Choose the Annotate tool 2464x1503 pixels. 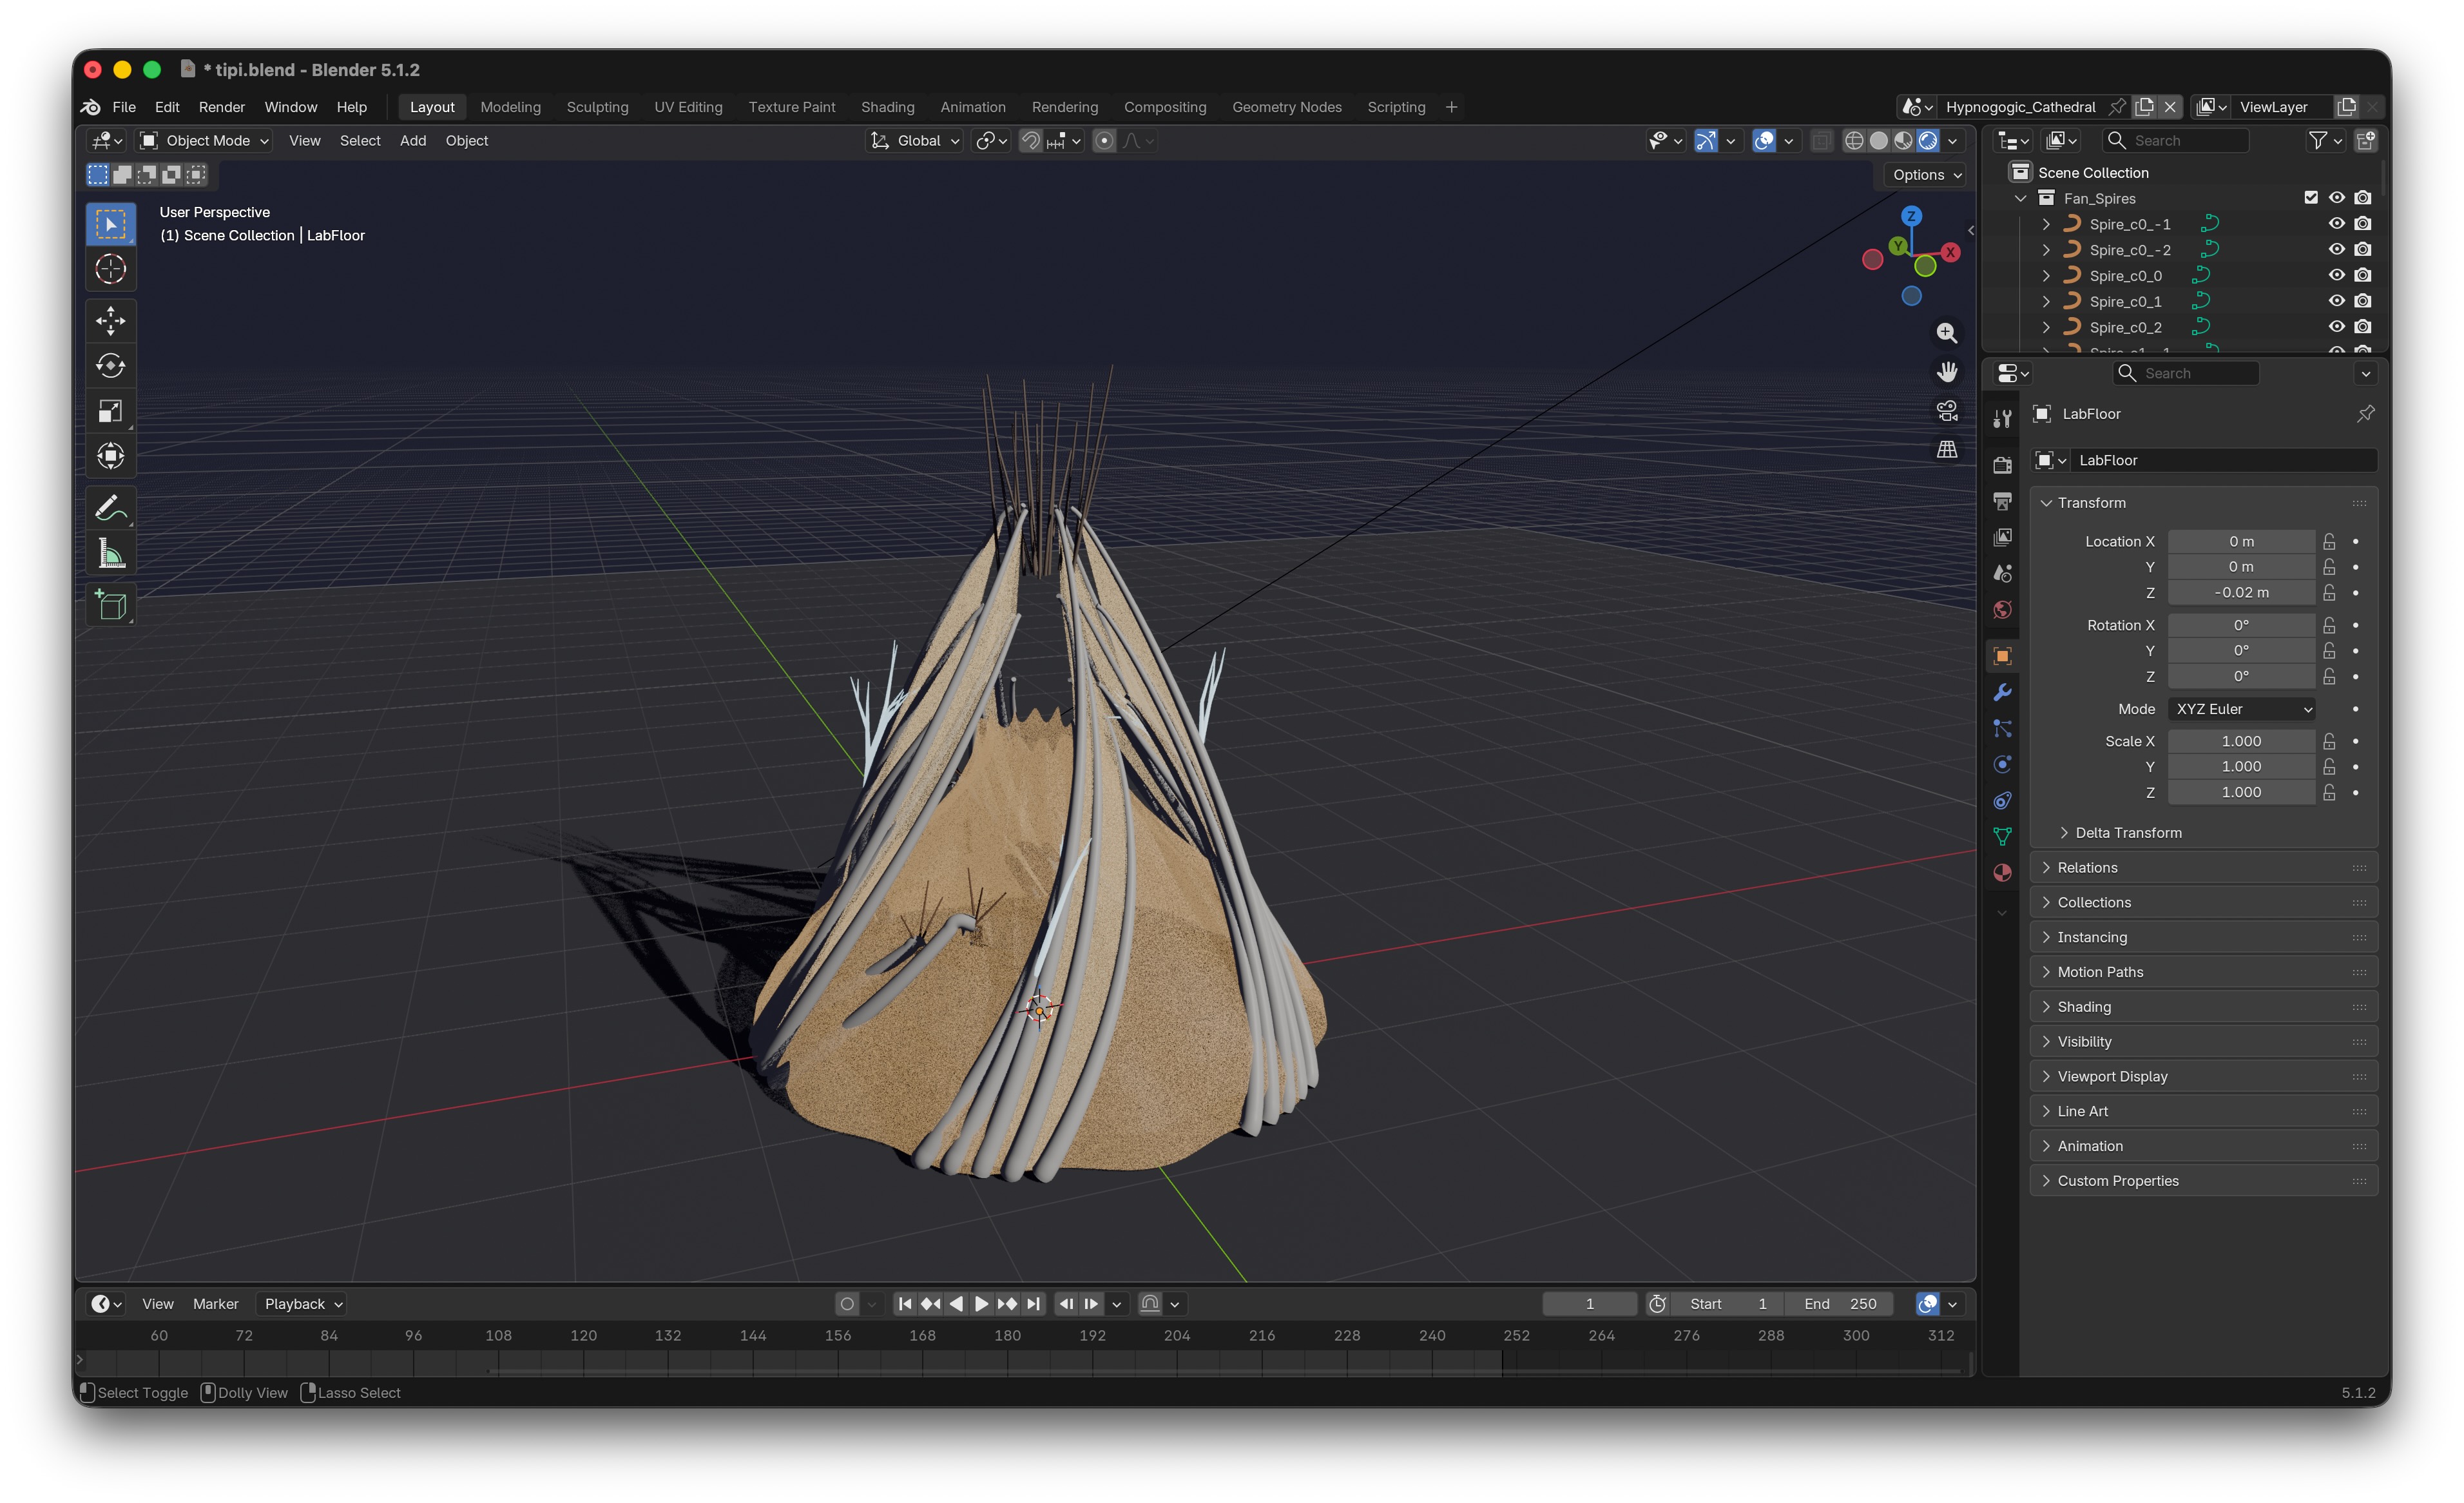click(110, 508)
